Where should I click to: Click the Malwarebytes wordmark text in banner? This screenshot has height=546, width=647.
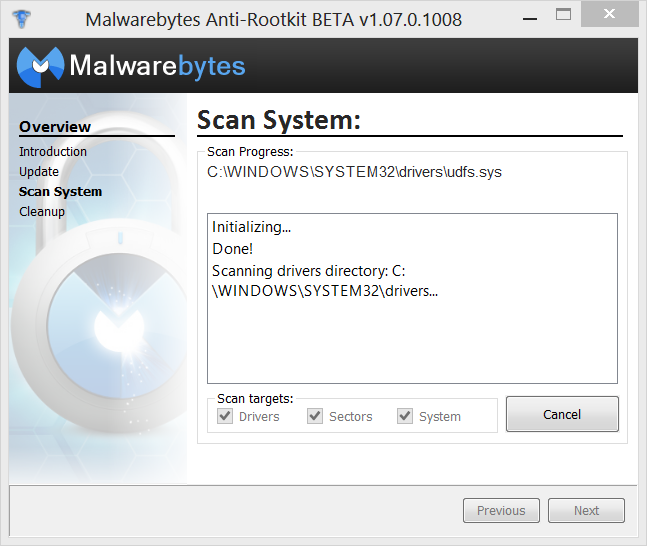tap(157, 66)
